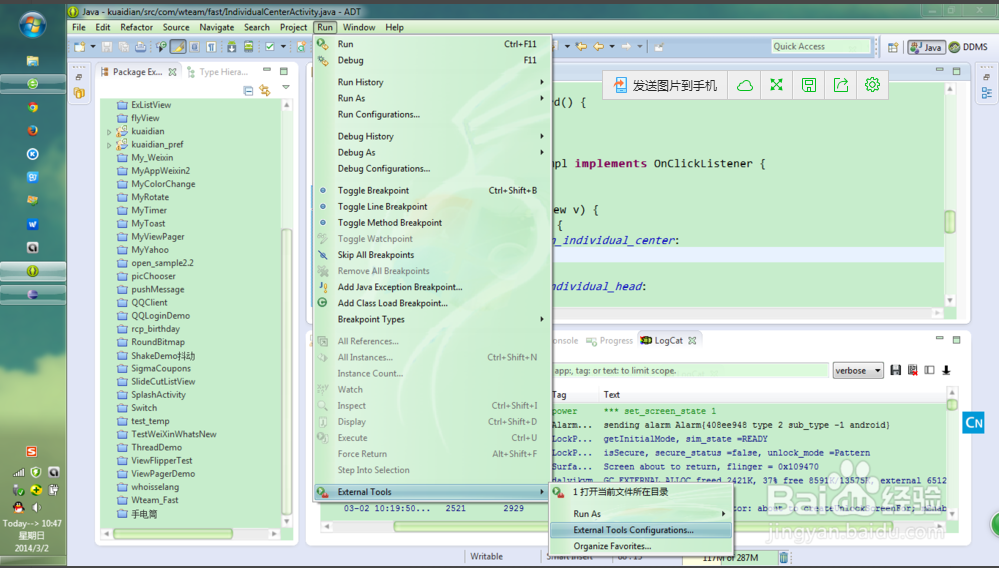The width and height of the screenshot is (999, 568).
Task: Toggle Block Selection Mode icon
Action: click(x=195, y=46)
